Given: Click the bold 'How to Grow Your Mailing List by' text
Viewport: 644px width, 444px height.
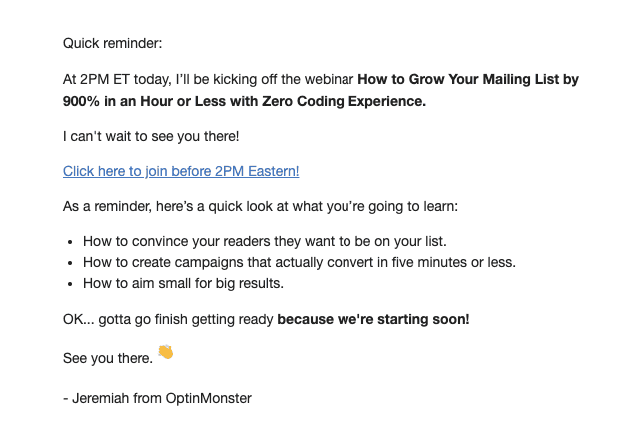Looking at the screenshot, I should tap(468, 78).
